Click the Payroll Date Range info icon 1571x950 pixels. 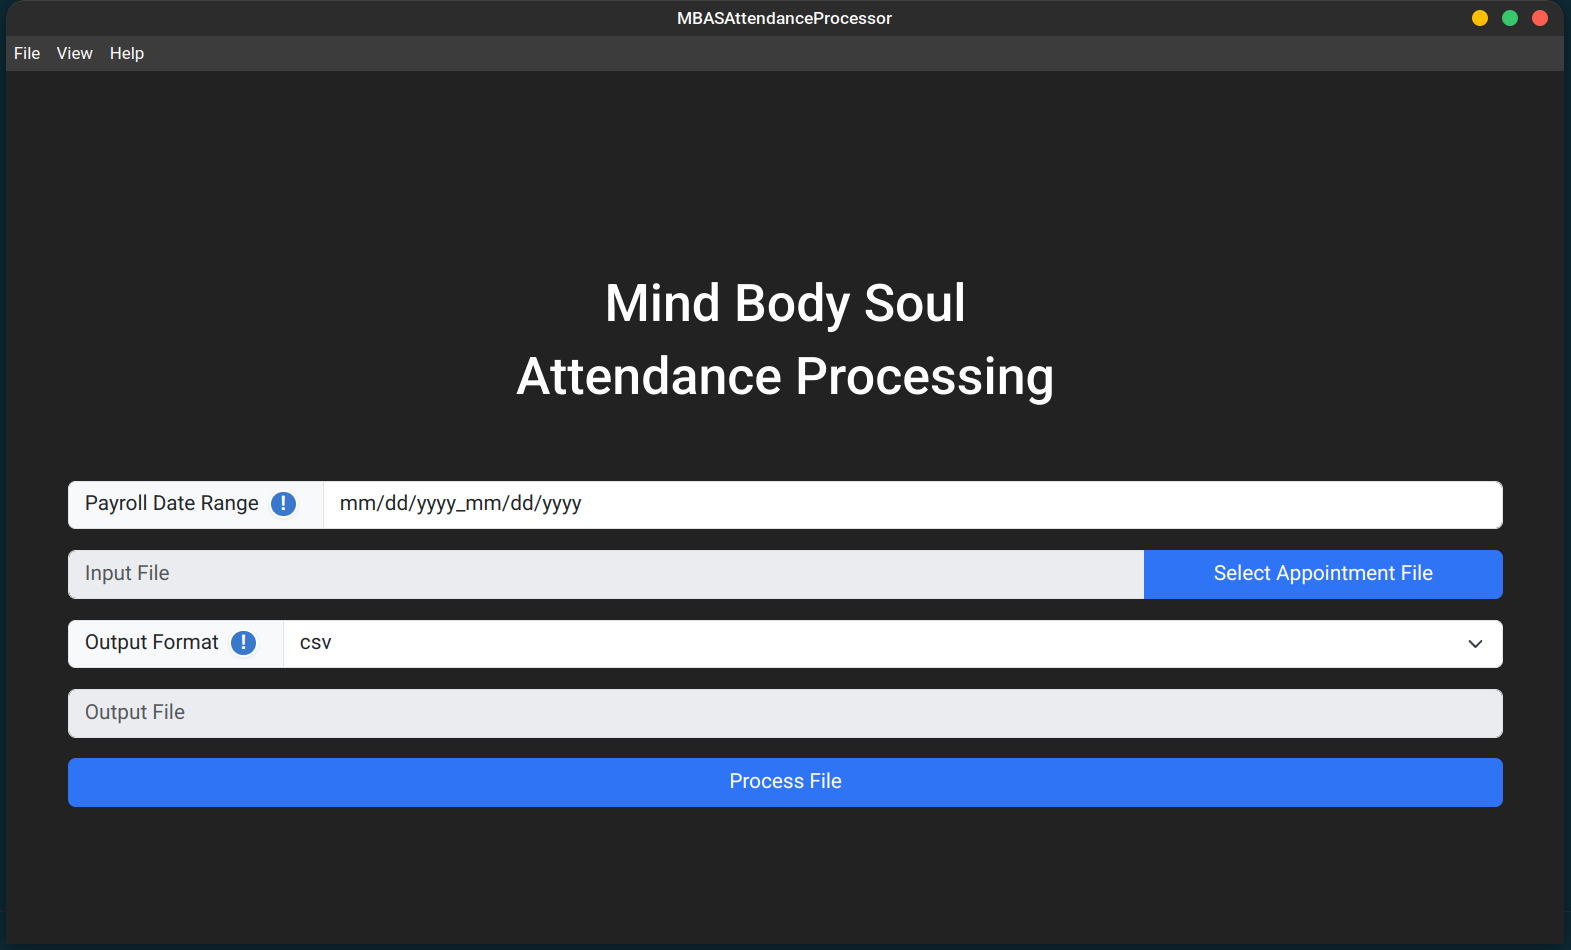pos(284,504)
